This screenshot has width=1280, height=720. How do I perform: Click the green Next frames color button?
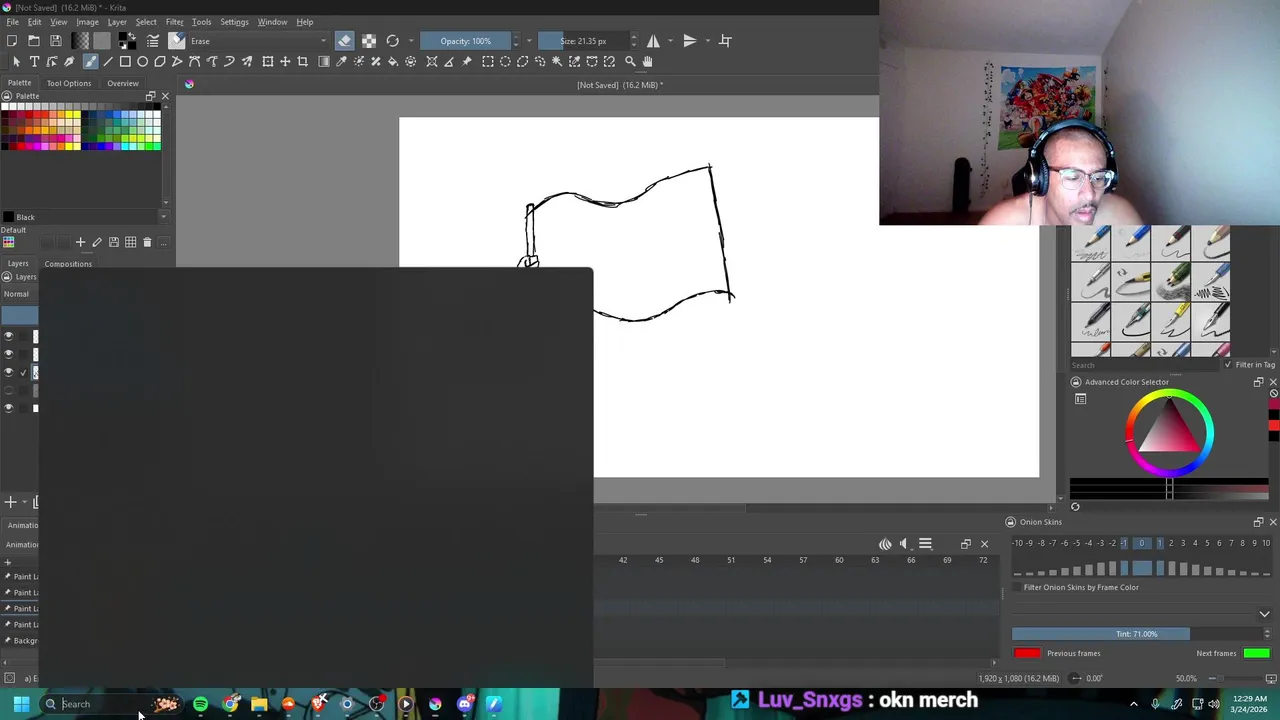(x=1257, y=653)
